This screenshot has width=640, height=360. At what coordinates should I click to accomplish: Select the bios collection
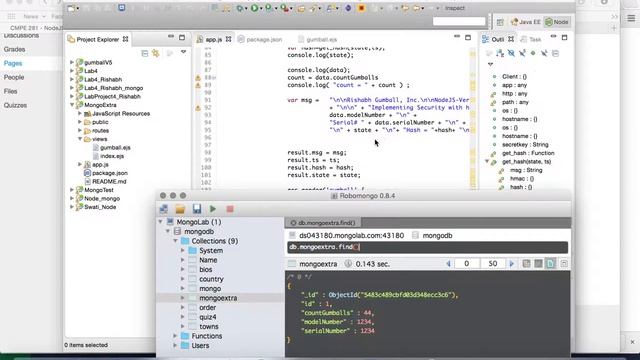[206, 269]
